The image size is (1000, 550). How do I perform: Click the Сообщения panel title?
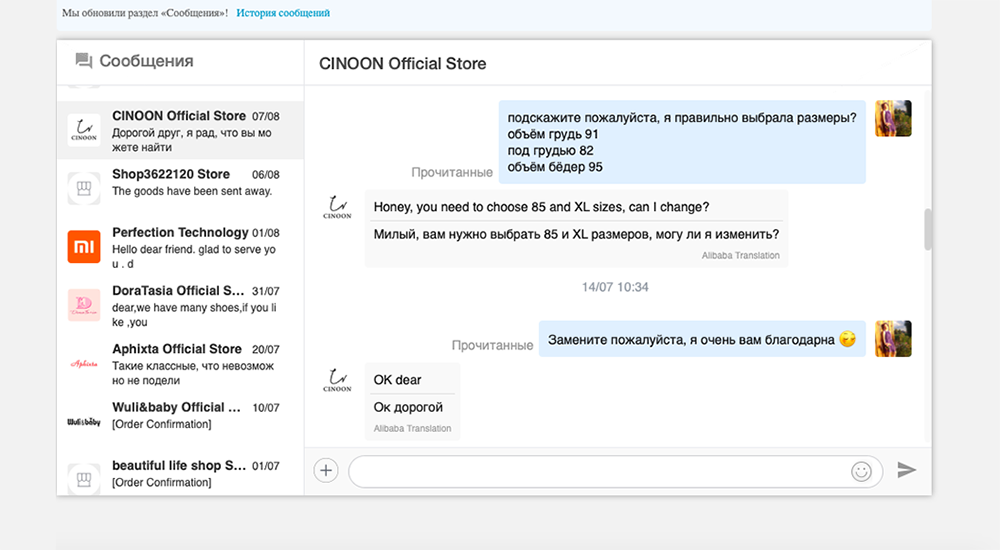(x=147, y=61)
